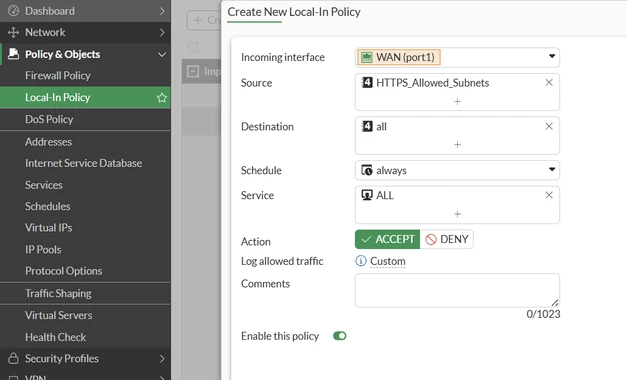Add another Service entry with plus
The image size is (627, 380).
(x=457, y=214)
